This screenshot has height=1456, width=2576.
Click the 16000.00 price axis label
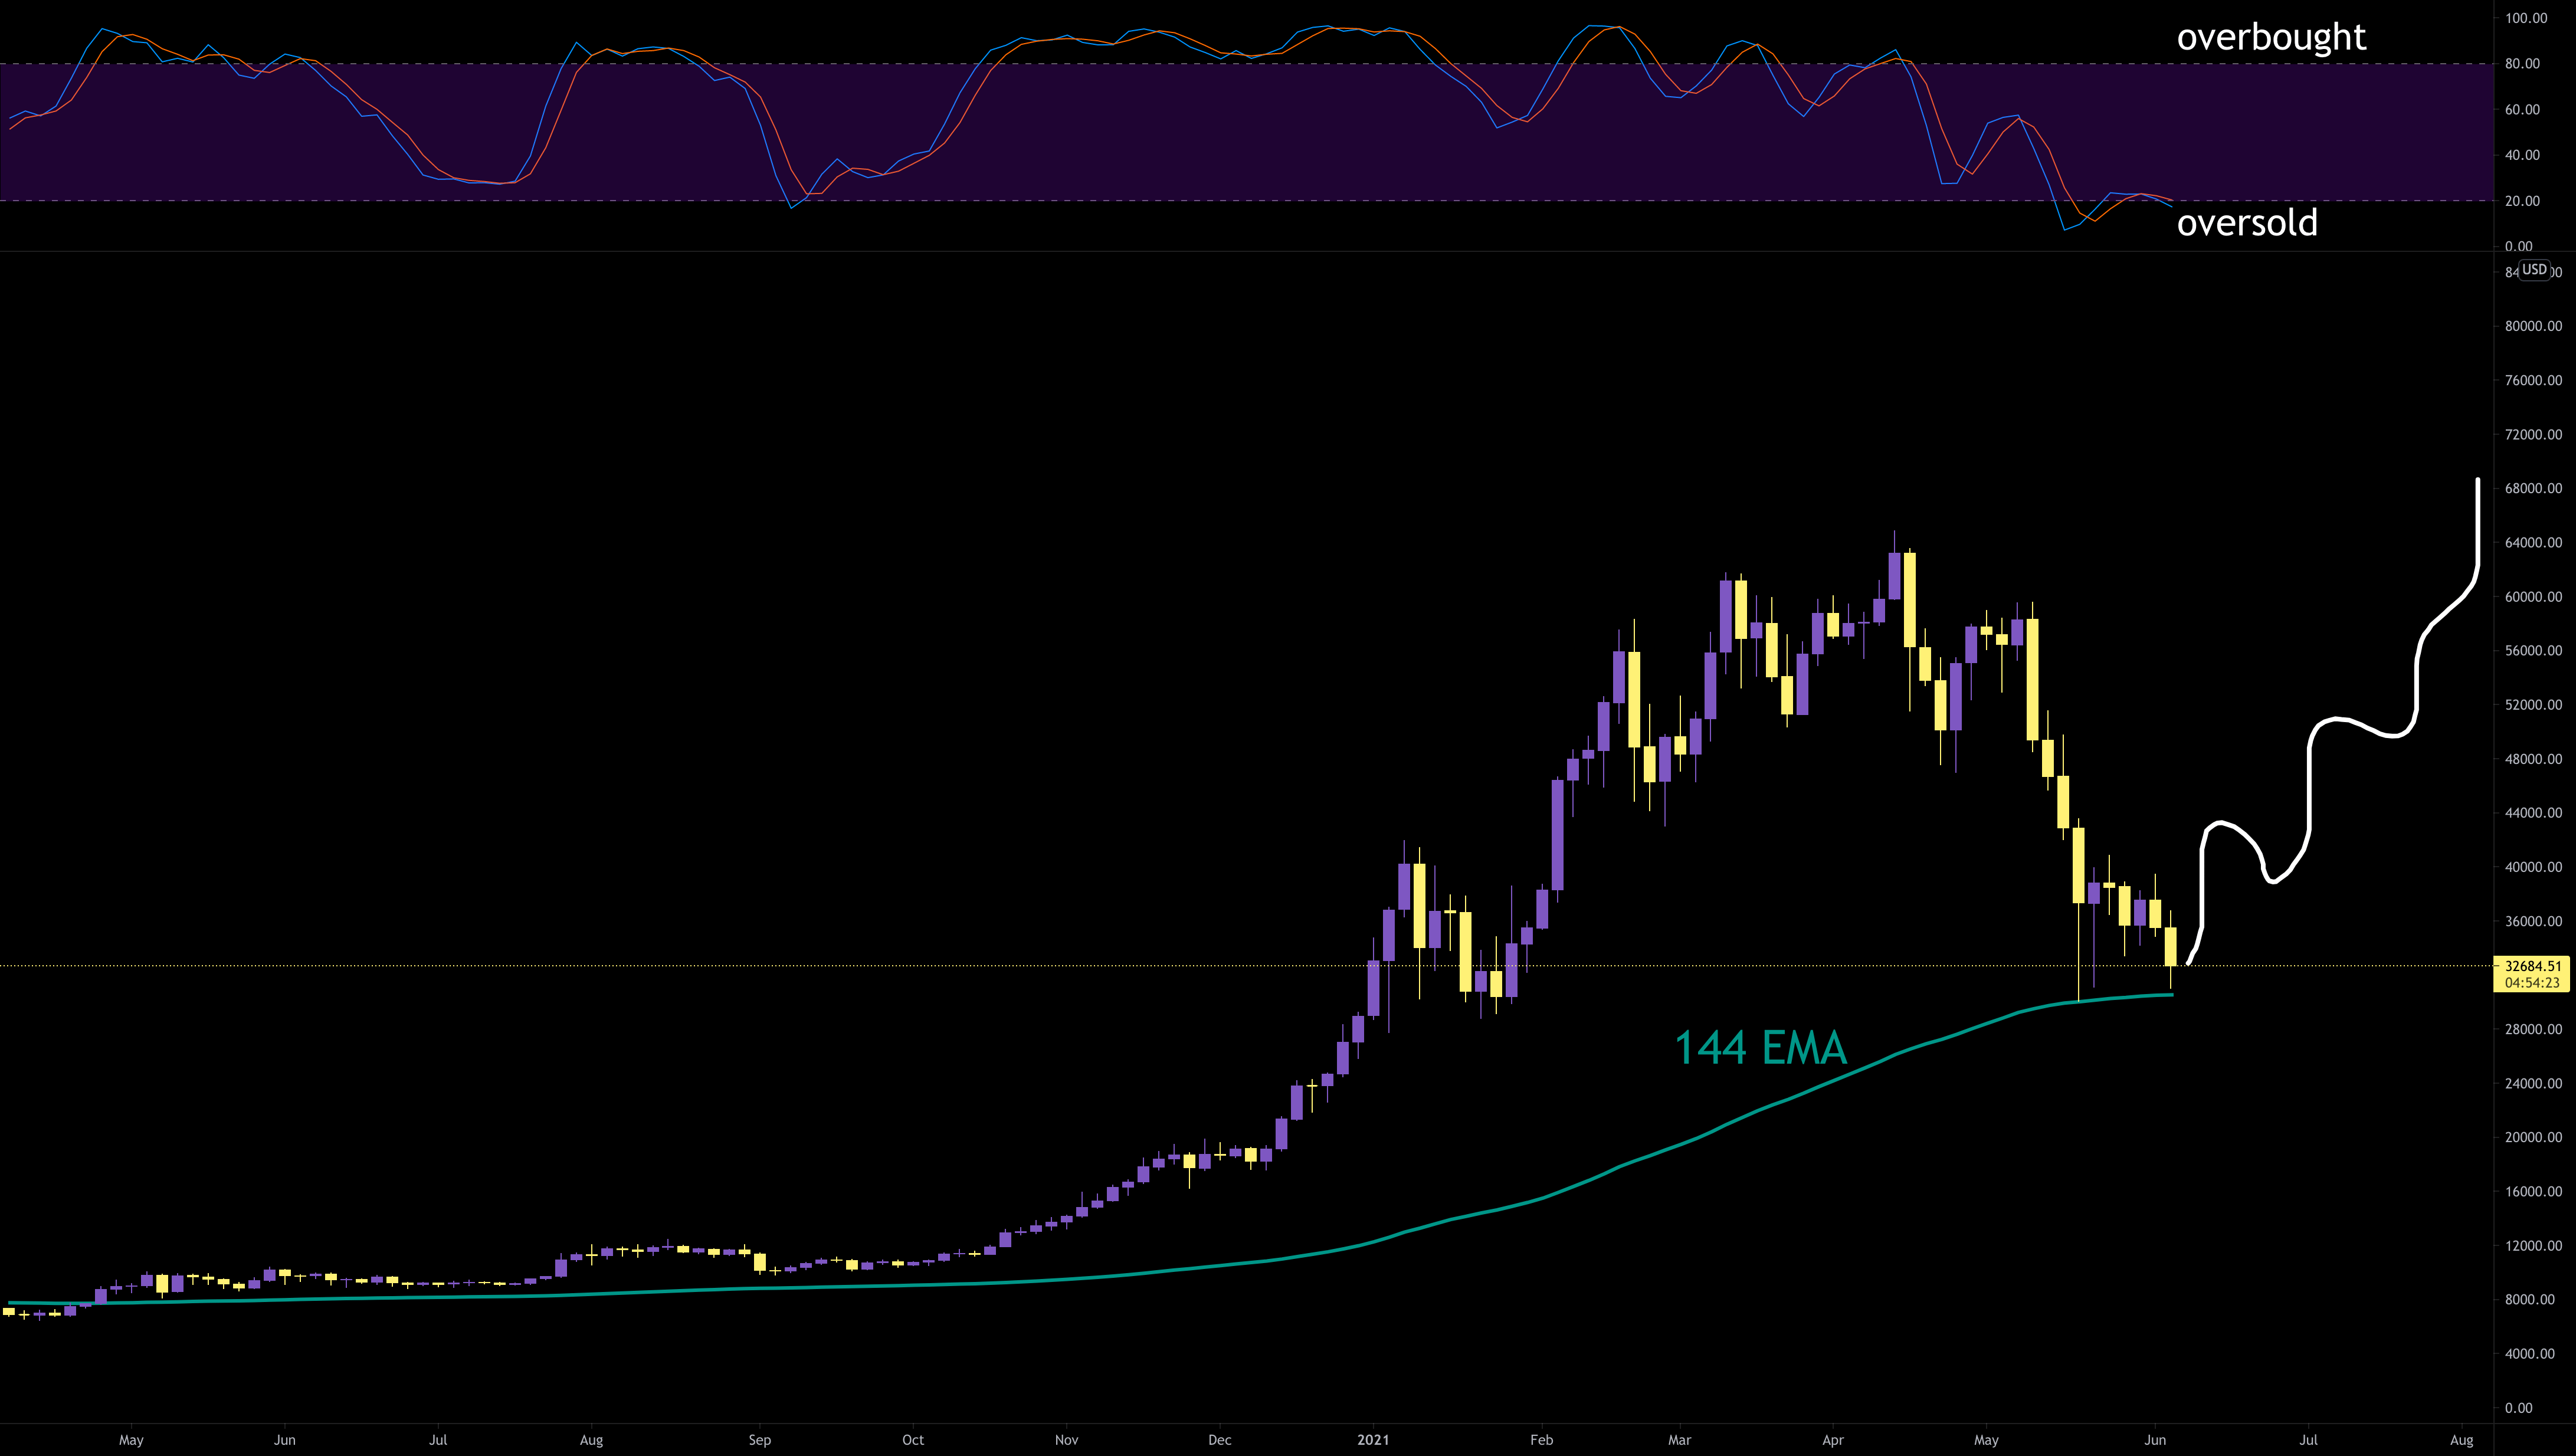coord(2533,1191)
